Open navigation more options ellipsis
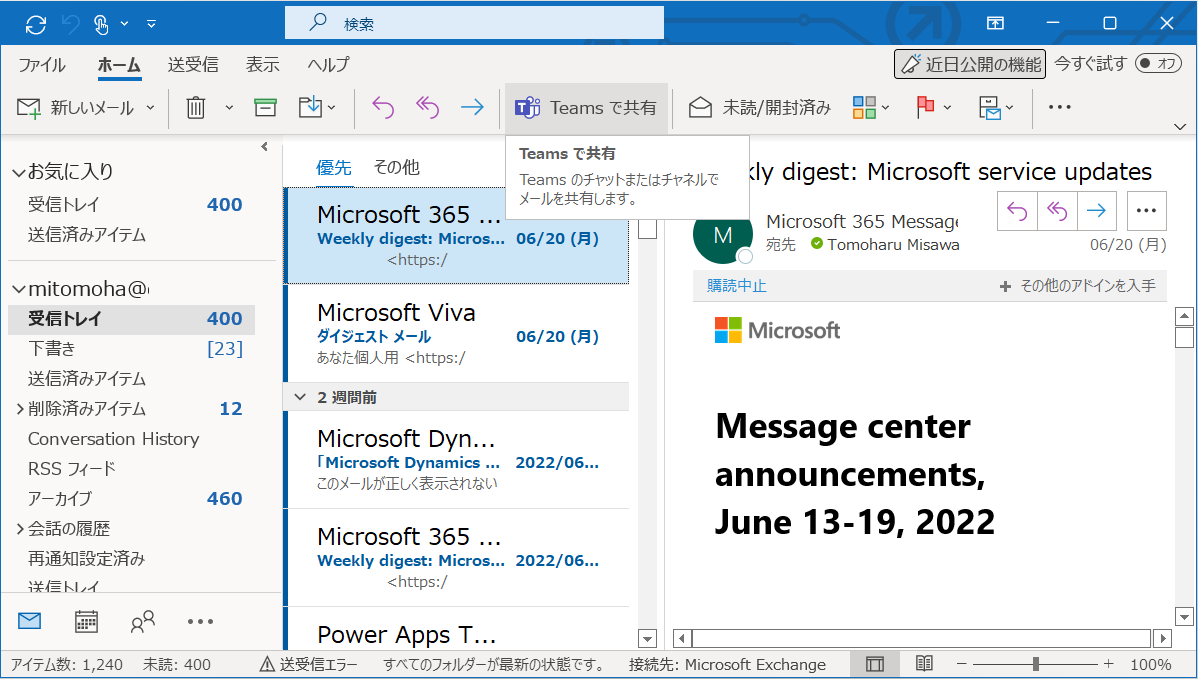 200,622
